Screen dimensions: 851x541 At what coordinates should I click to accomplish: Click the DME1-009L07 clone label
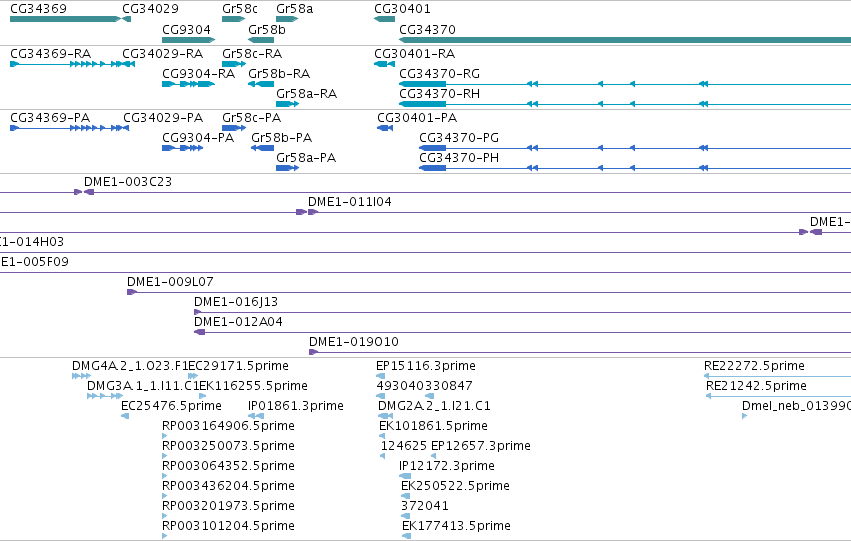[170, 282]
